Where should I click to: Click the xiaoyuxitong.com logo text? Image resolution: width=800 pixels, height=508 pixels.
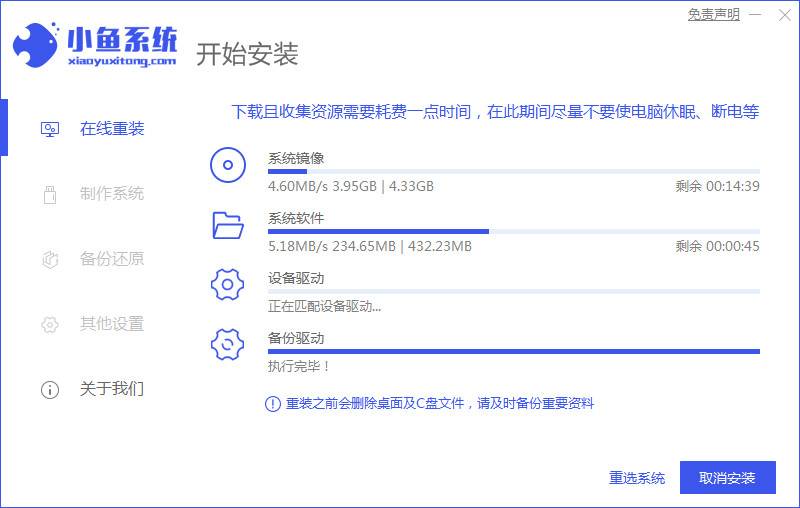[x=122, y=61]
